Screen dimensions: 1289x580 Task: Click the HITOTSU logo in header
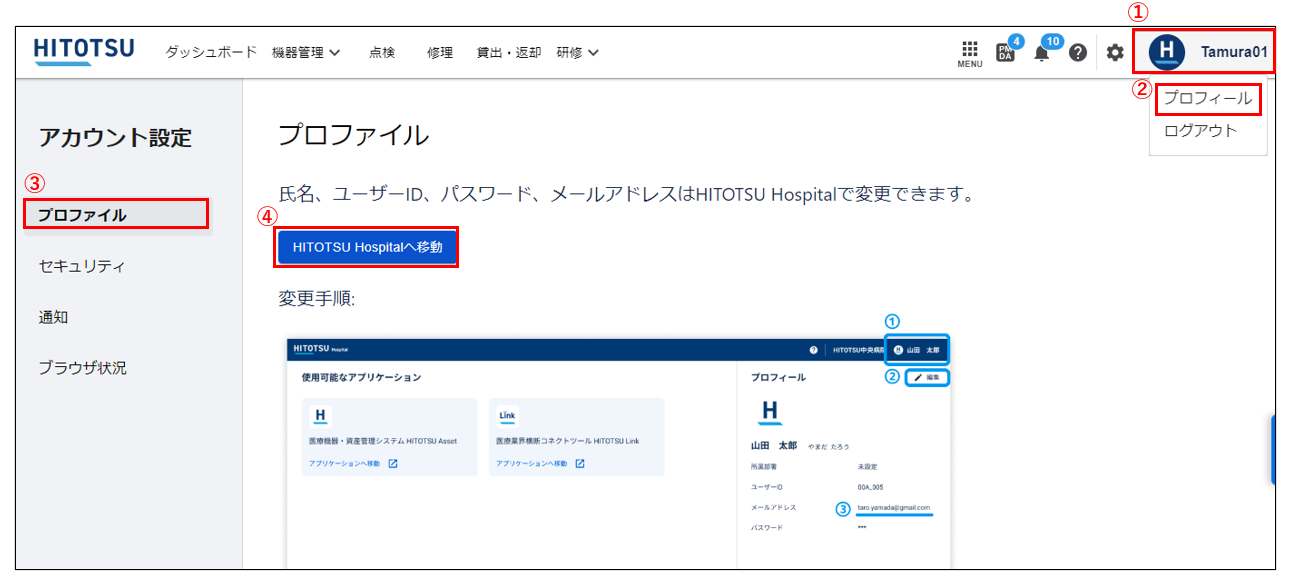84,52
